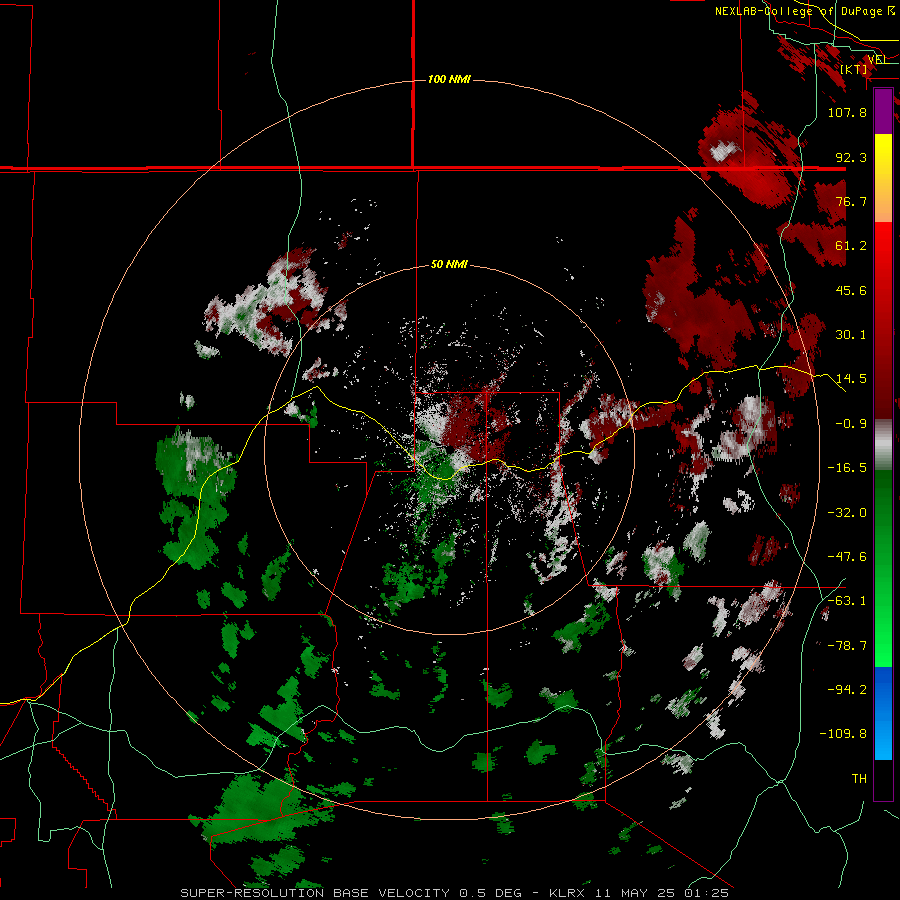Select the -94.2 legend value

coord(847,690)
